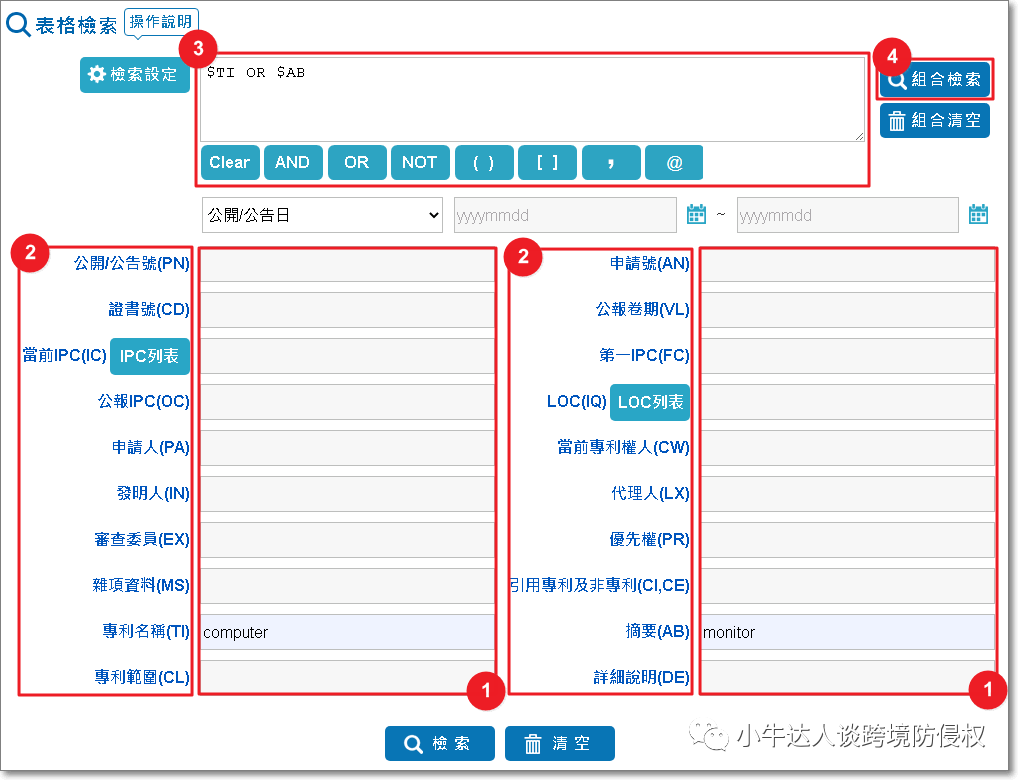Open the LOC列表 list
Screen dimensions: 1018x780
[650, 402]
